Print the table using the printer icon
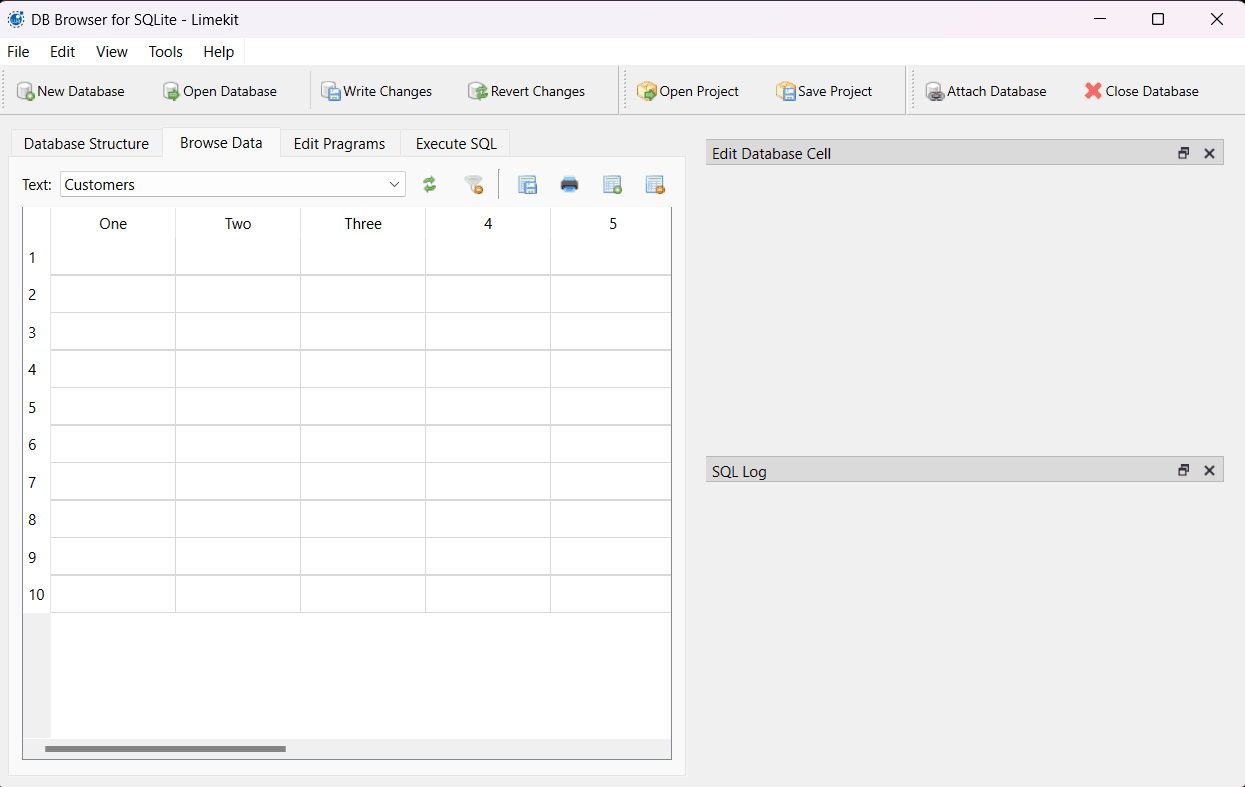Viewport: 1245px width, 787px height. click(x=569, y=184)
